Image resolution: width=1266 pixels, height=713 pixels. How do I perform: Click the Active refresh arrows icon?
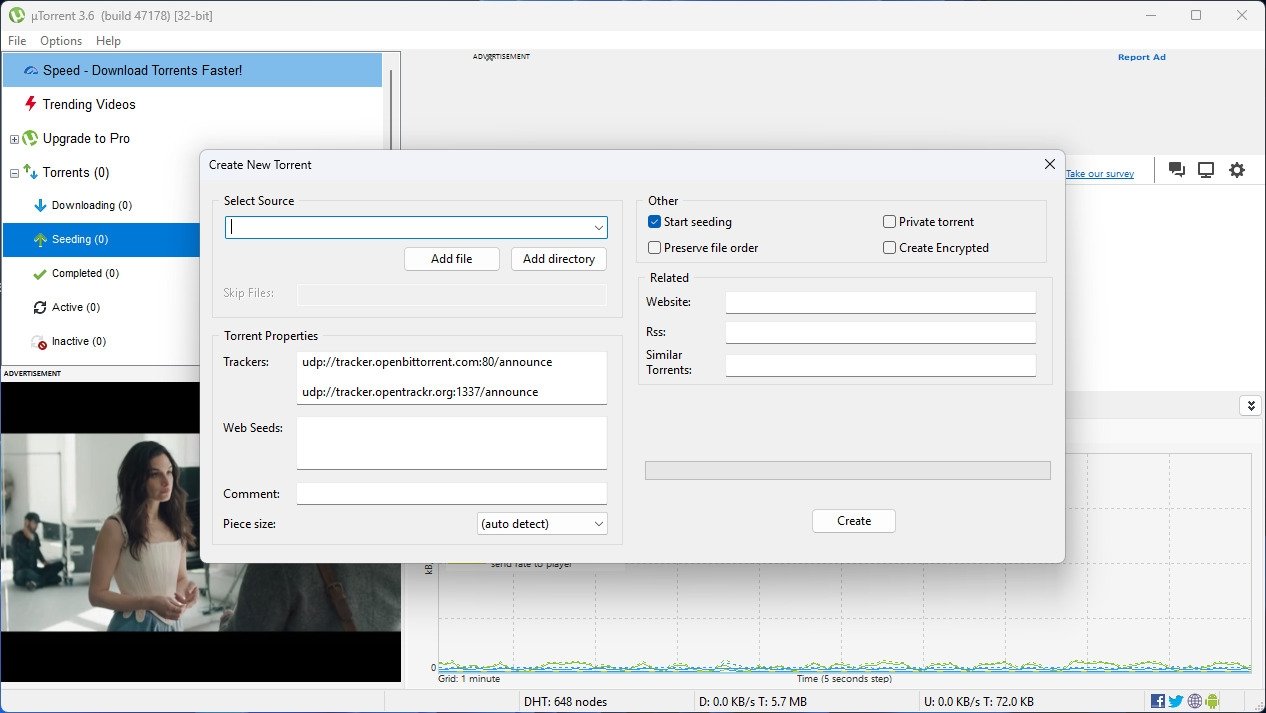point(41,307)
